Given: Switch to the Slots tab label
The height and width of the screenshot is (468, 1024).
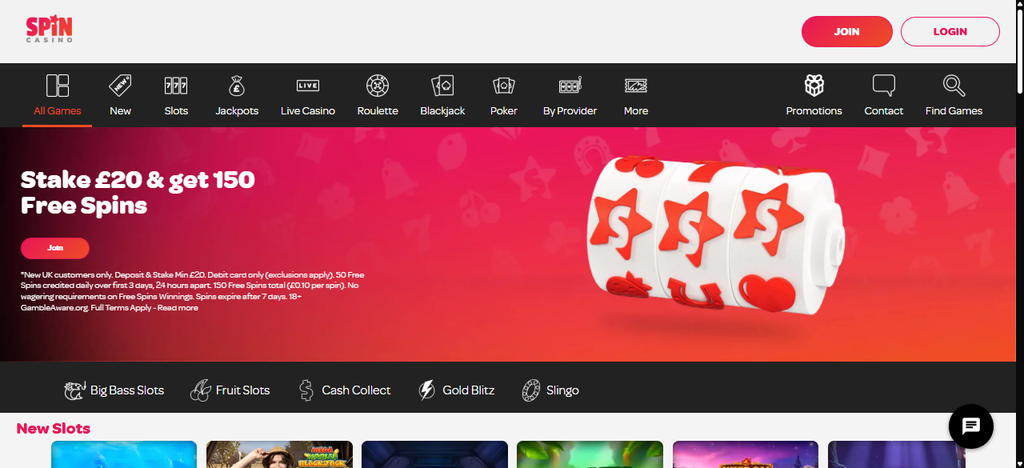Looking at the screenshot, I should pos(176,111).
